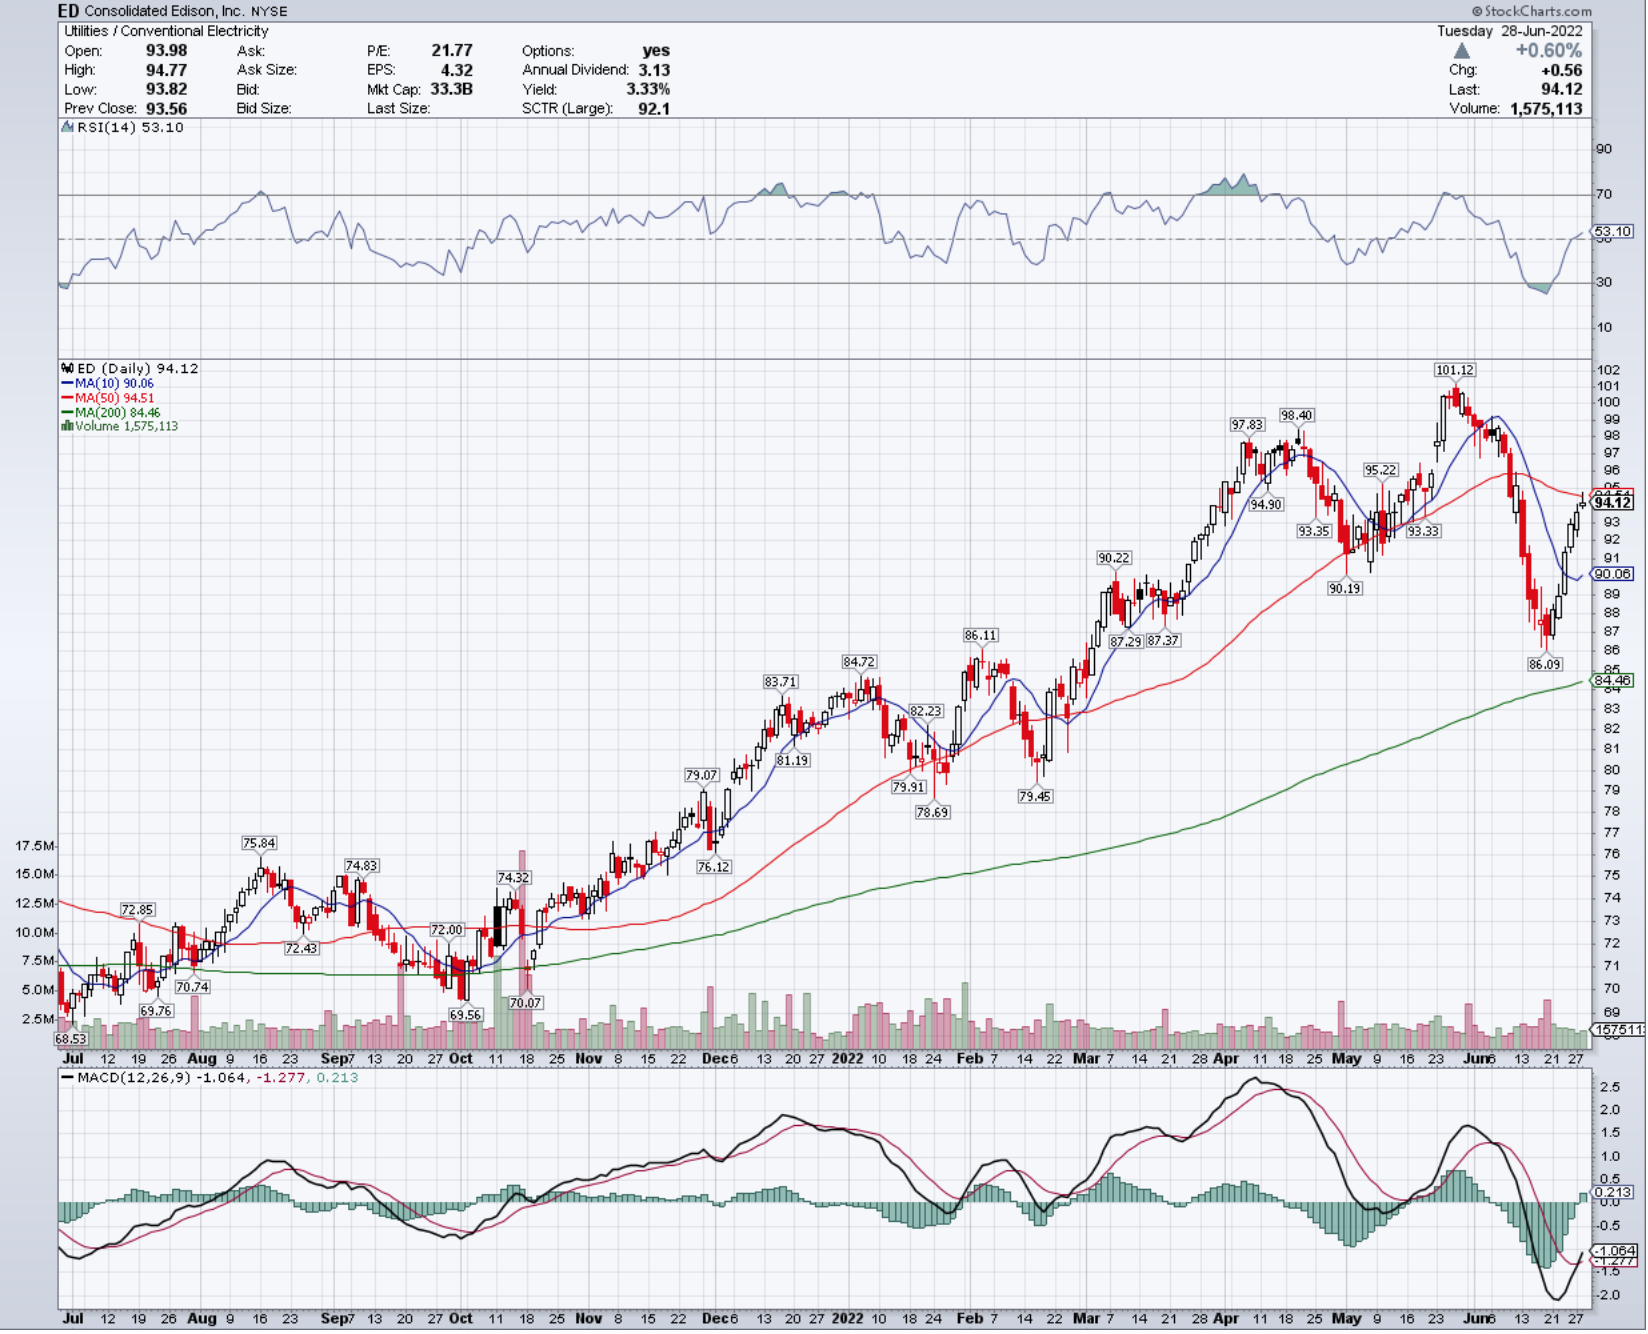Click the Utilities / Conventional Electricity sector text
Viewport: 1648px width, 1334px height.
tap(167, 31)
